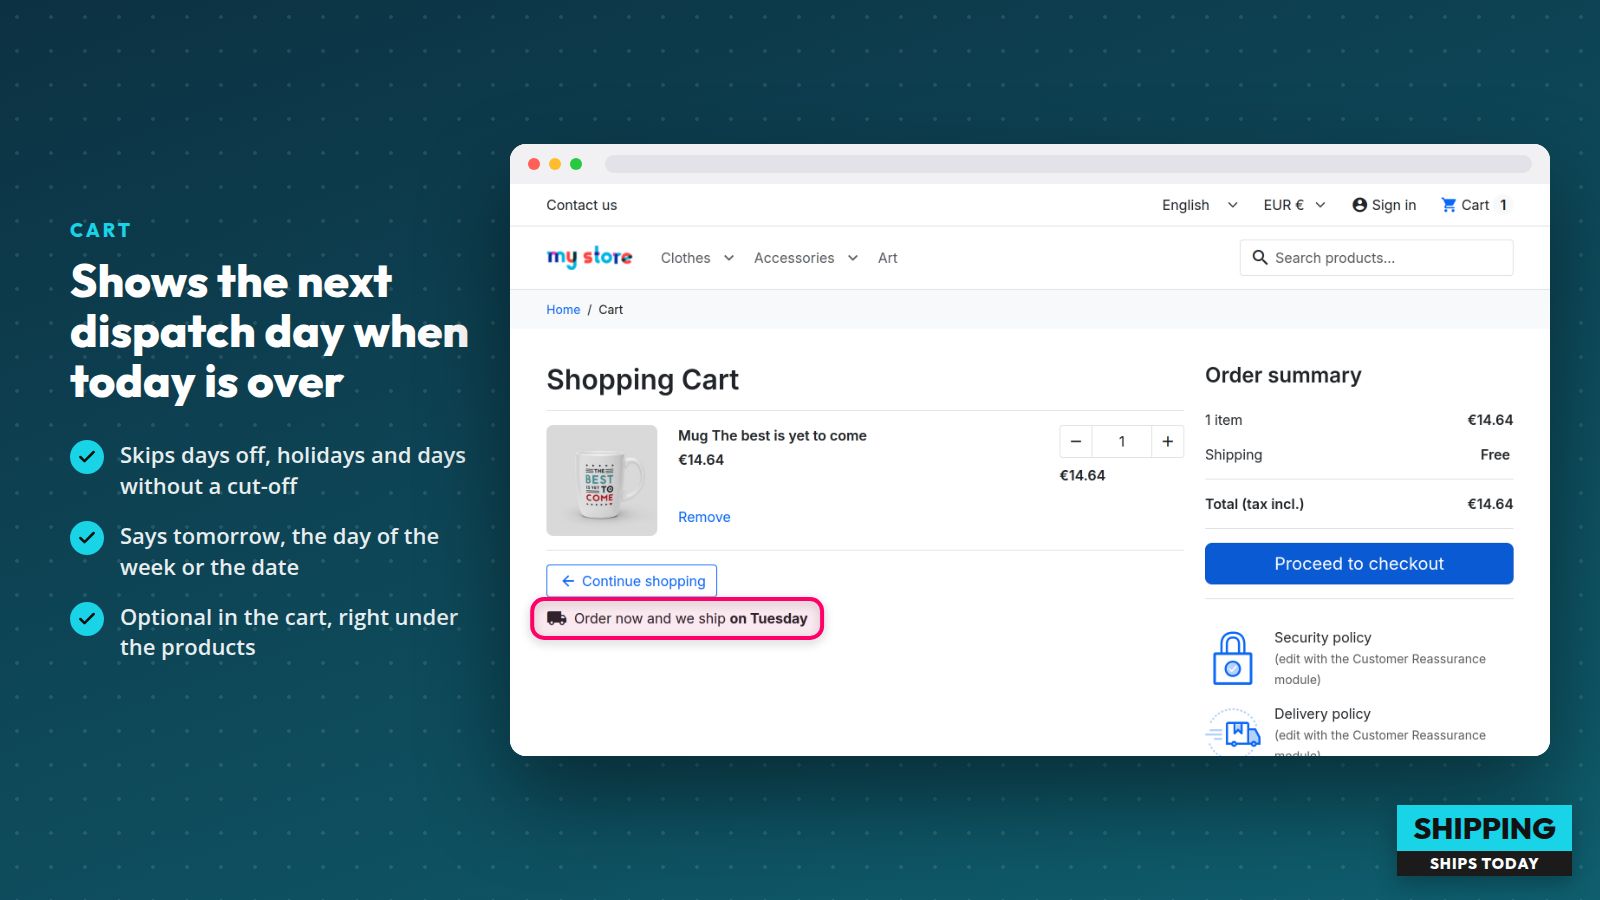Click the Security policy padlock icon
1600x900 pixels.
pyautogui.click(x=1232, y=658)
